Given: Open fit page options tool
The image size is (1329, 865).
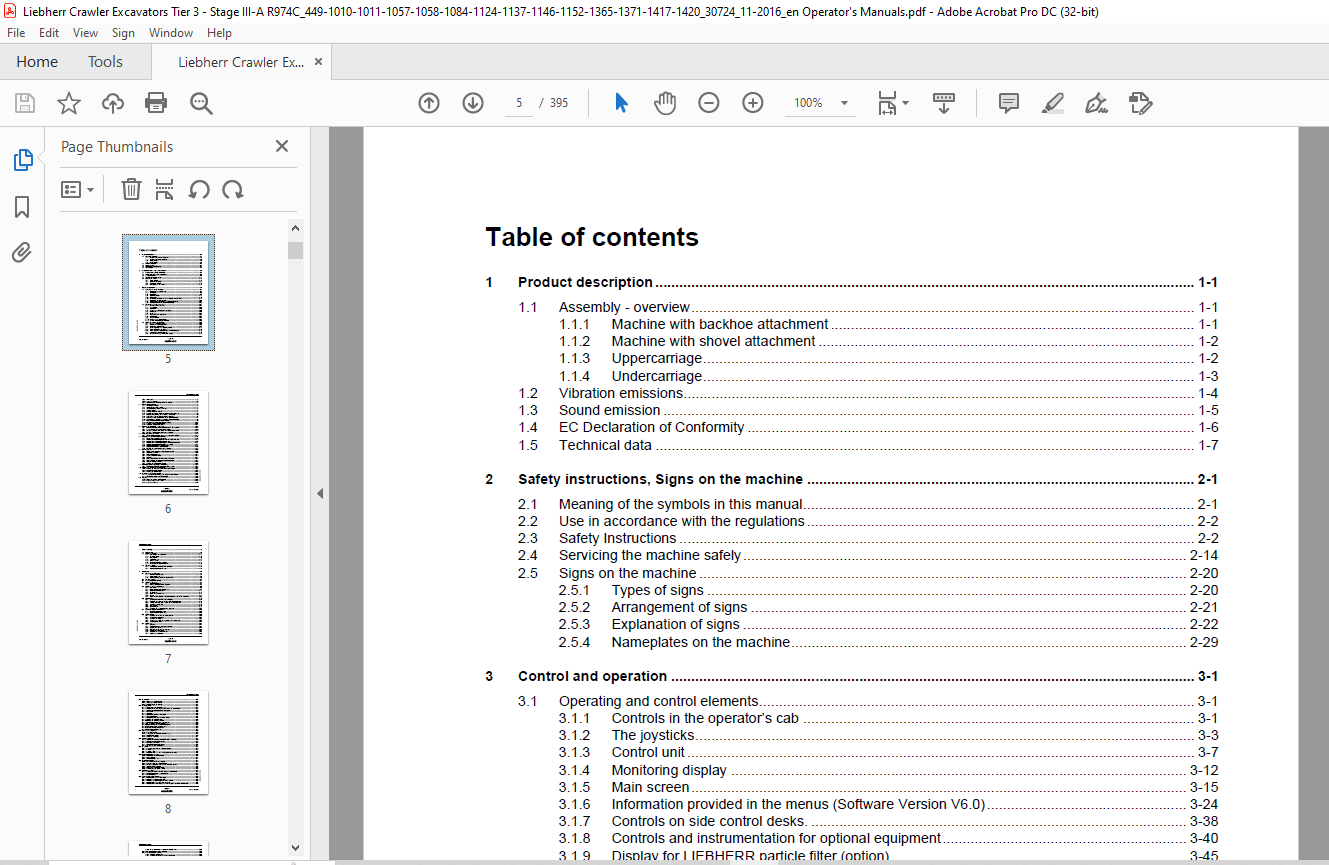Looking at the screenshot, I should (892, 103).
